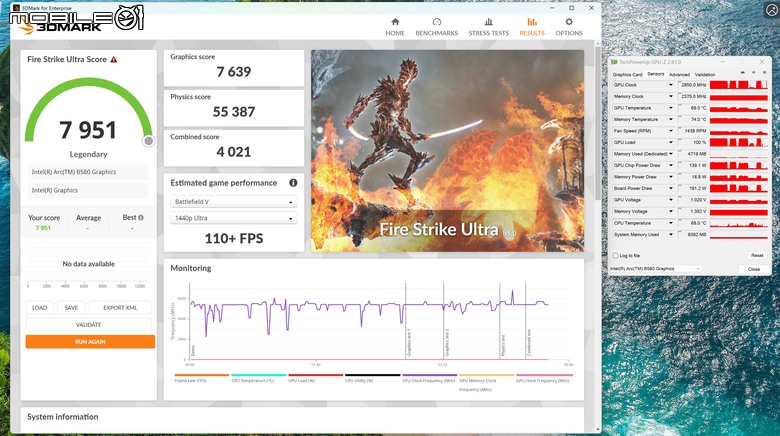This screenshot has height=436, width=780.
Task: Open the GPU Voltage sensor dropdown
Action: click(x=671, y=200)
